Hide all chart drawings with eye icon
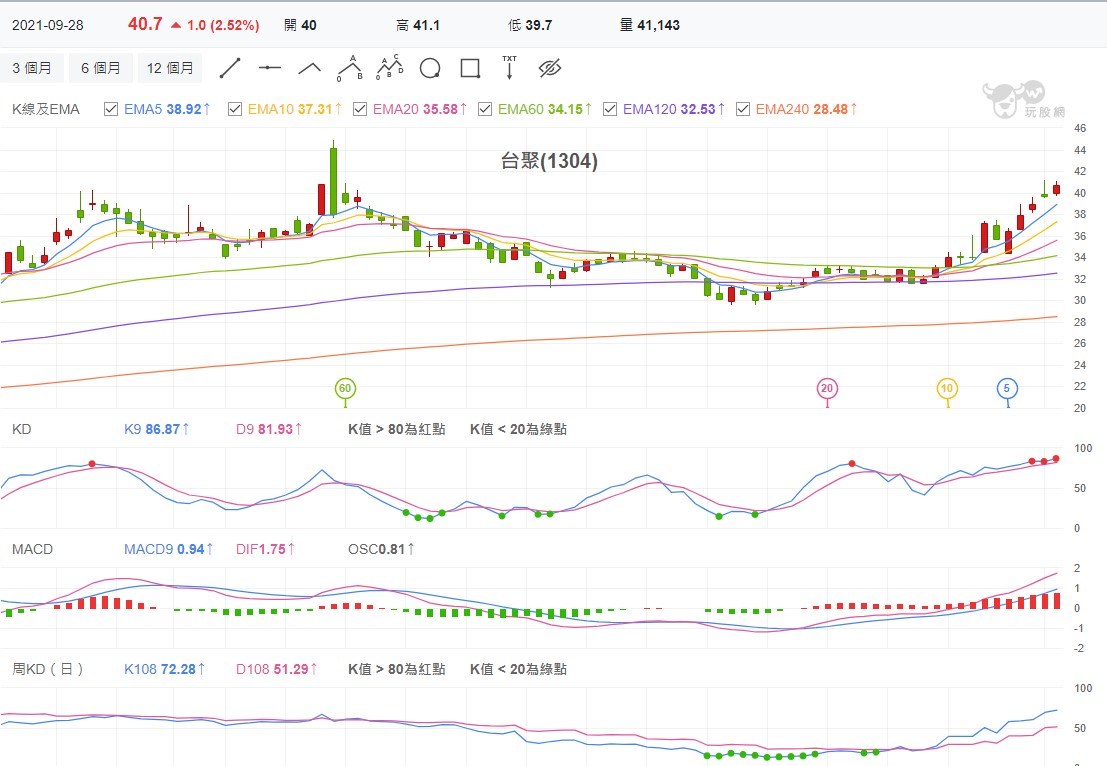The width and height of the screenshot is (1107, 766). (549, 68)
